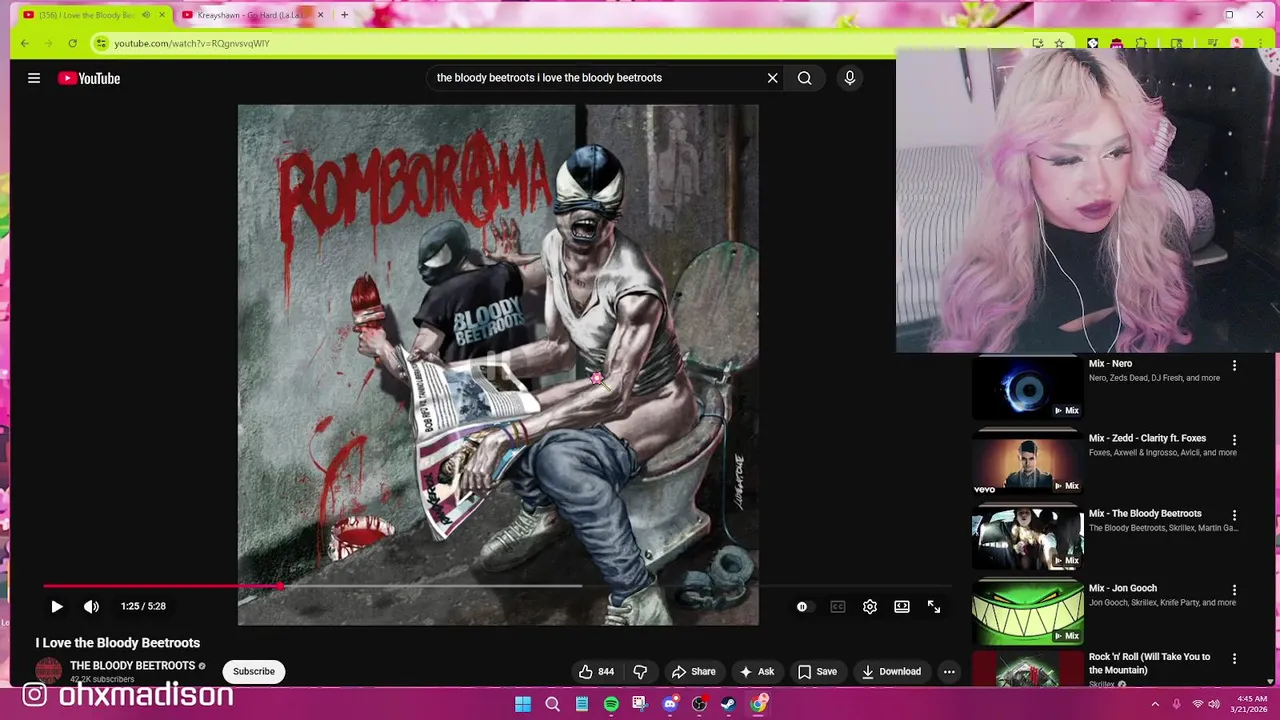Play the paused video
The height and width of the screenshot is (720, 1280).
(57, 606)
